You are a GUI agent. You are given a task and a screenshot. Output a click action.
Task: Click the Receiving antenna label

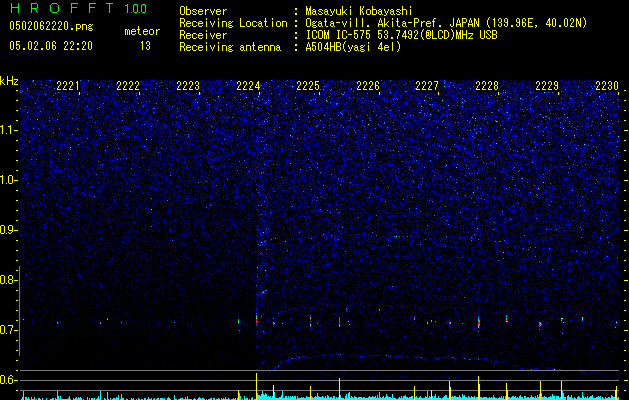coord(230,47)
